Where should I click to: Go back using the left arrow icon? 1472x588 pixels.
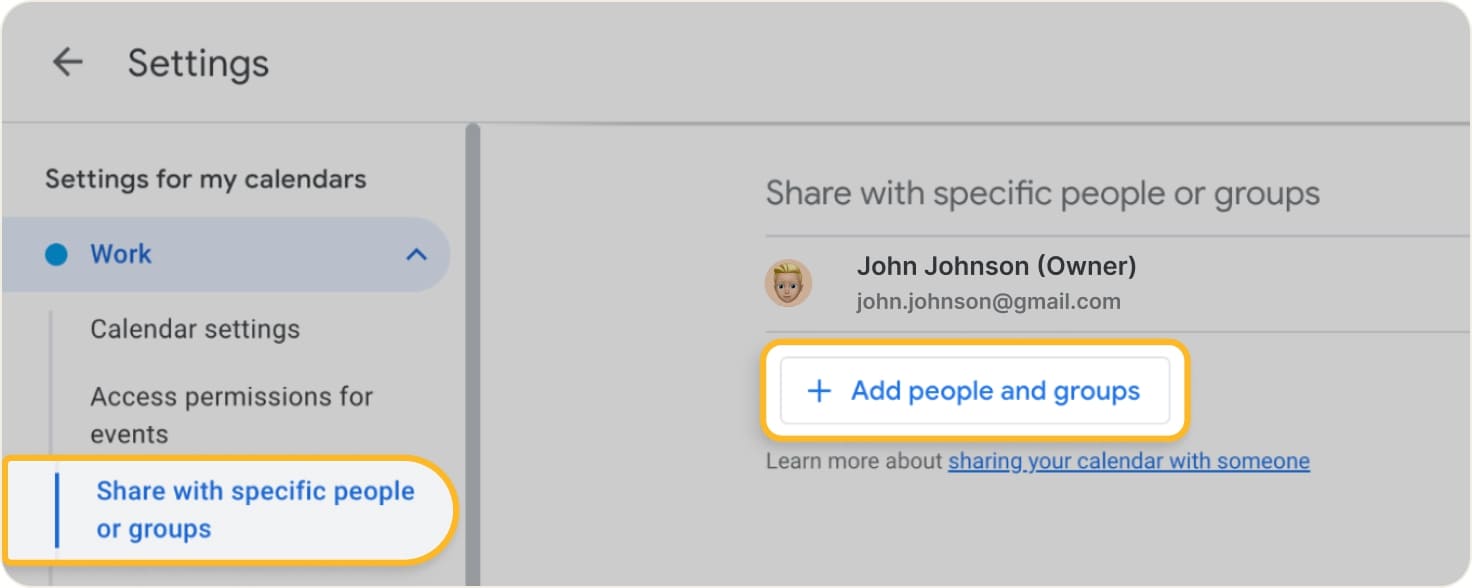pyautogui.click(x=67, y=63)
